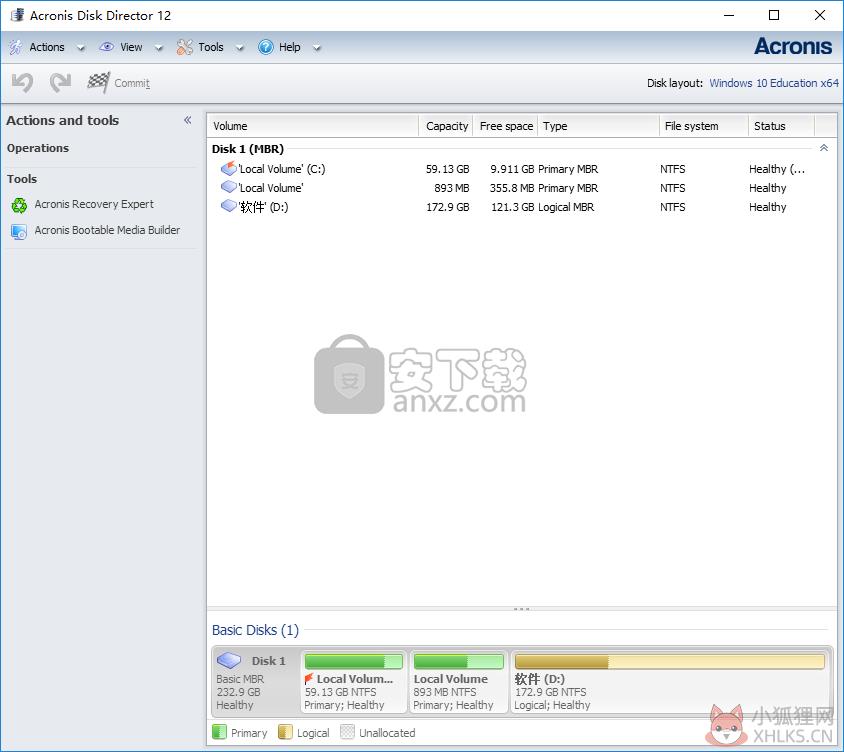Click the Operations section heading
Image resolution: width=844 pixels, height=752 pixels.
coord(38,147)
